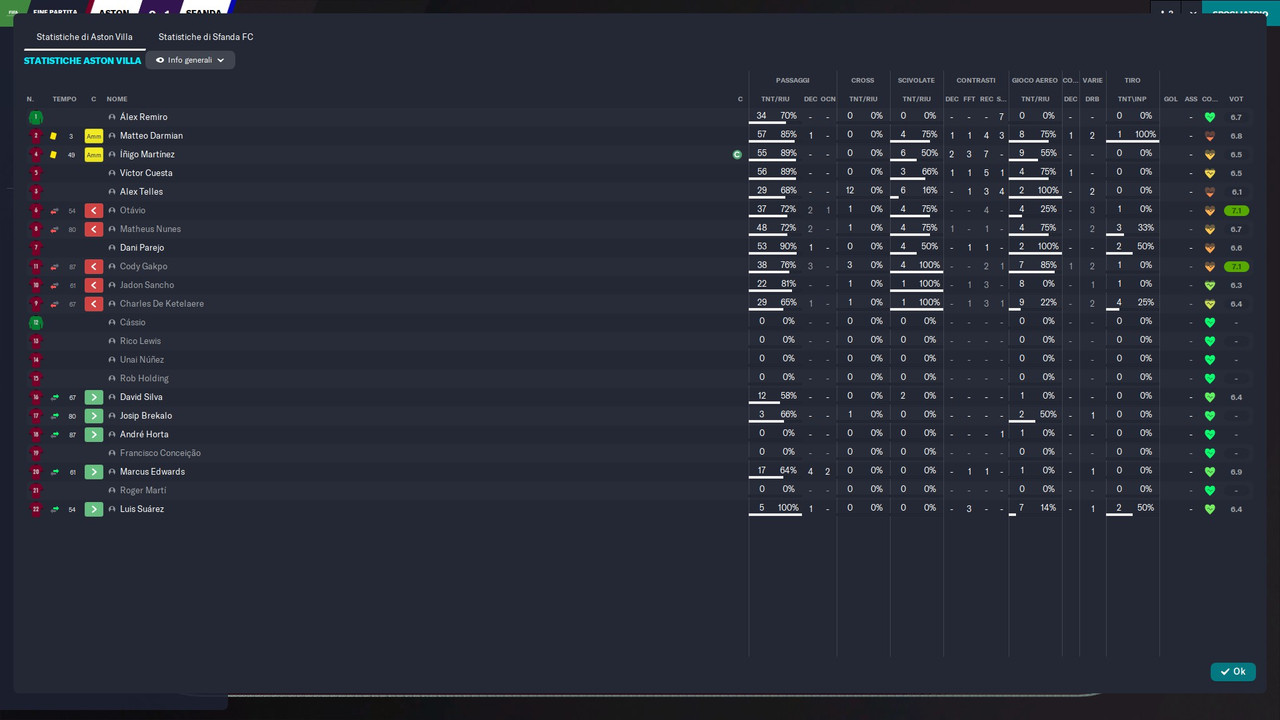This screenshot has width=1280, height=720.
Task: Click Cássio's green goalkeeper shirt number 12
Action: point(36,323)
